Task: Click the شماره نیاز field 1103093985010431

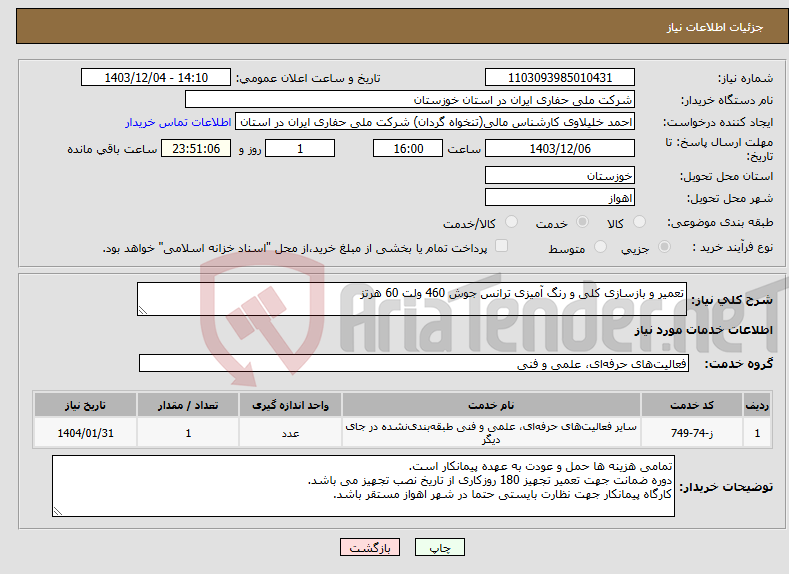Action: pyautogui.click(x=560, y=77)
